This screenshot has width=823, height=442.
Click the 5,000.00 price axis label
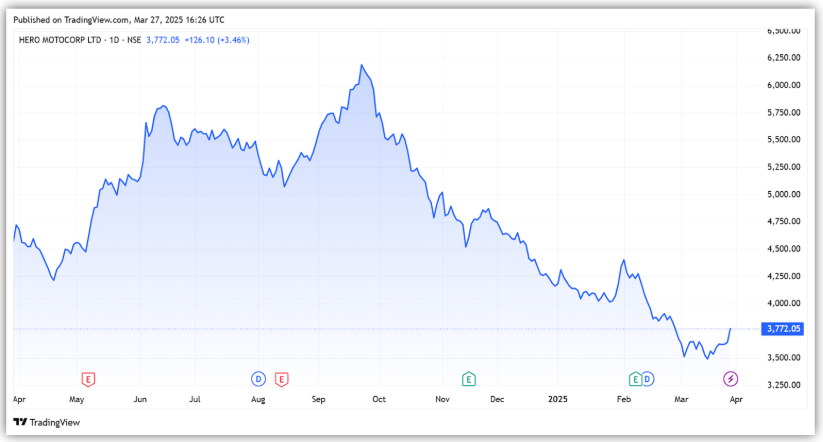[784, 194]
